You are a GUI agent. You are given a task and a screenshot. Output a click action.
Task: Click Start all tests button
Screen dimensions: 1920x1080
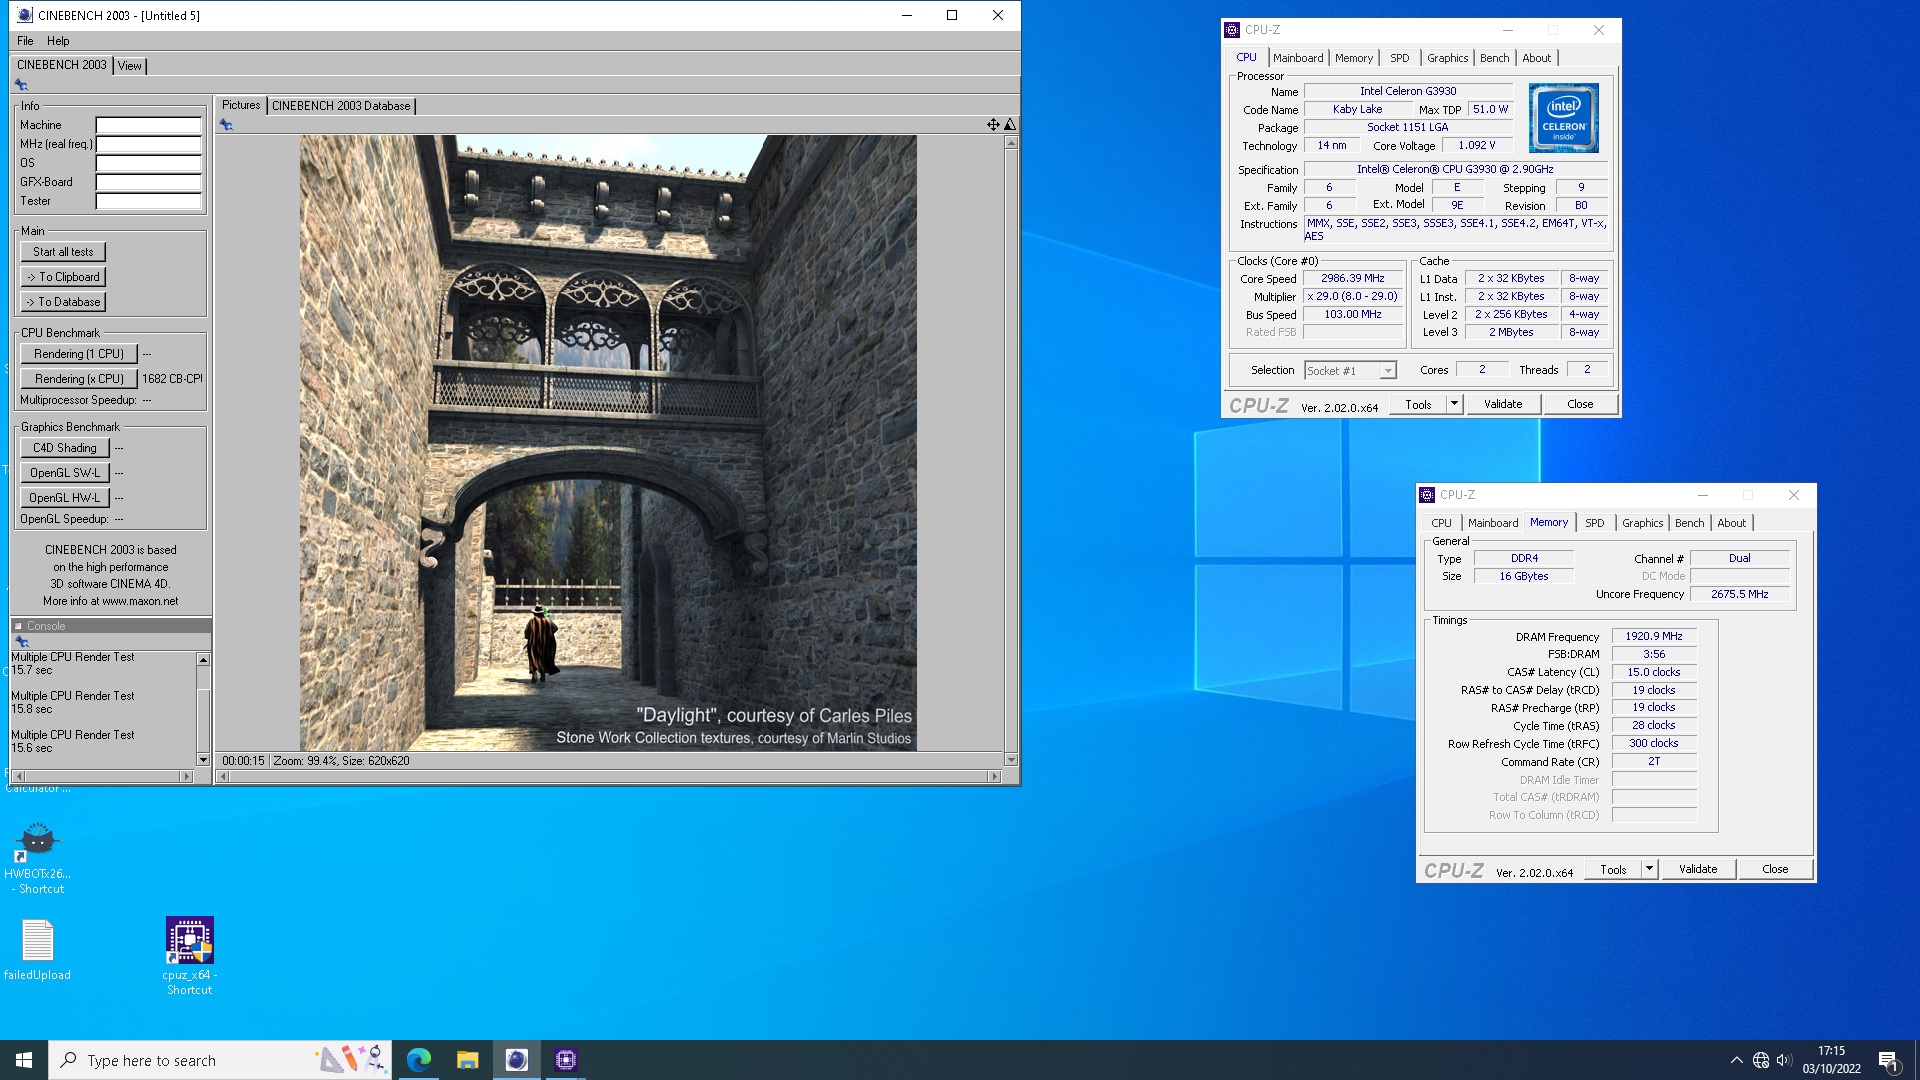63,252
